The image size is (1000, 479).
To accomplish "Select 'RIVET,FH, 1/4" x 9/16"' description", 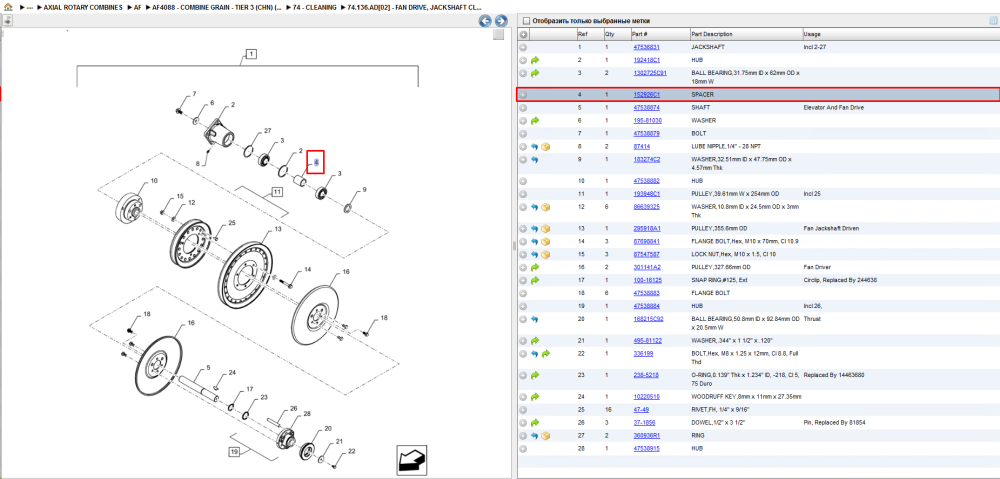I will 723,409.
